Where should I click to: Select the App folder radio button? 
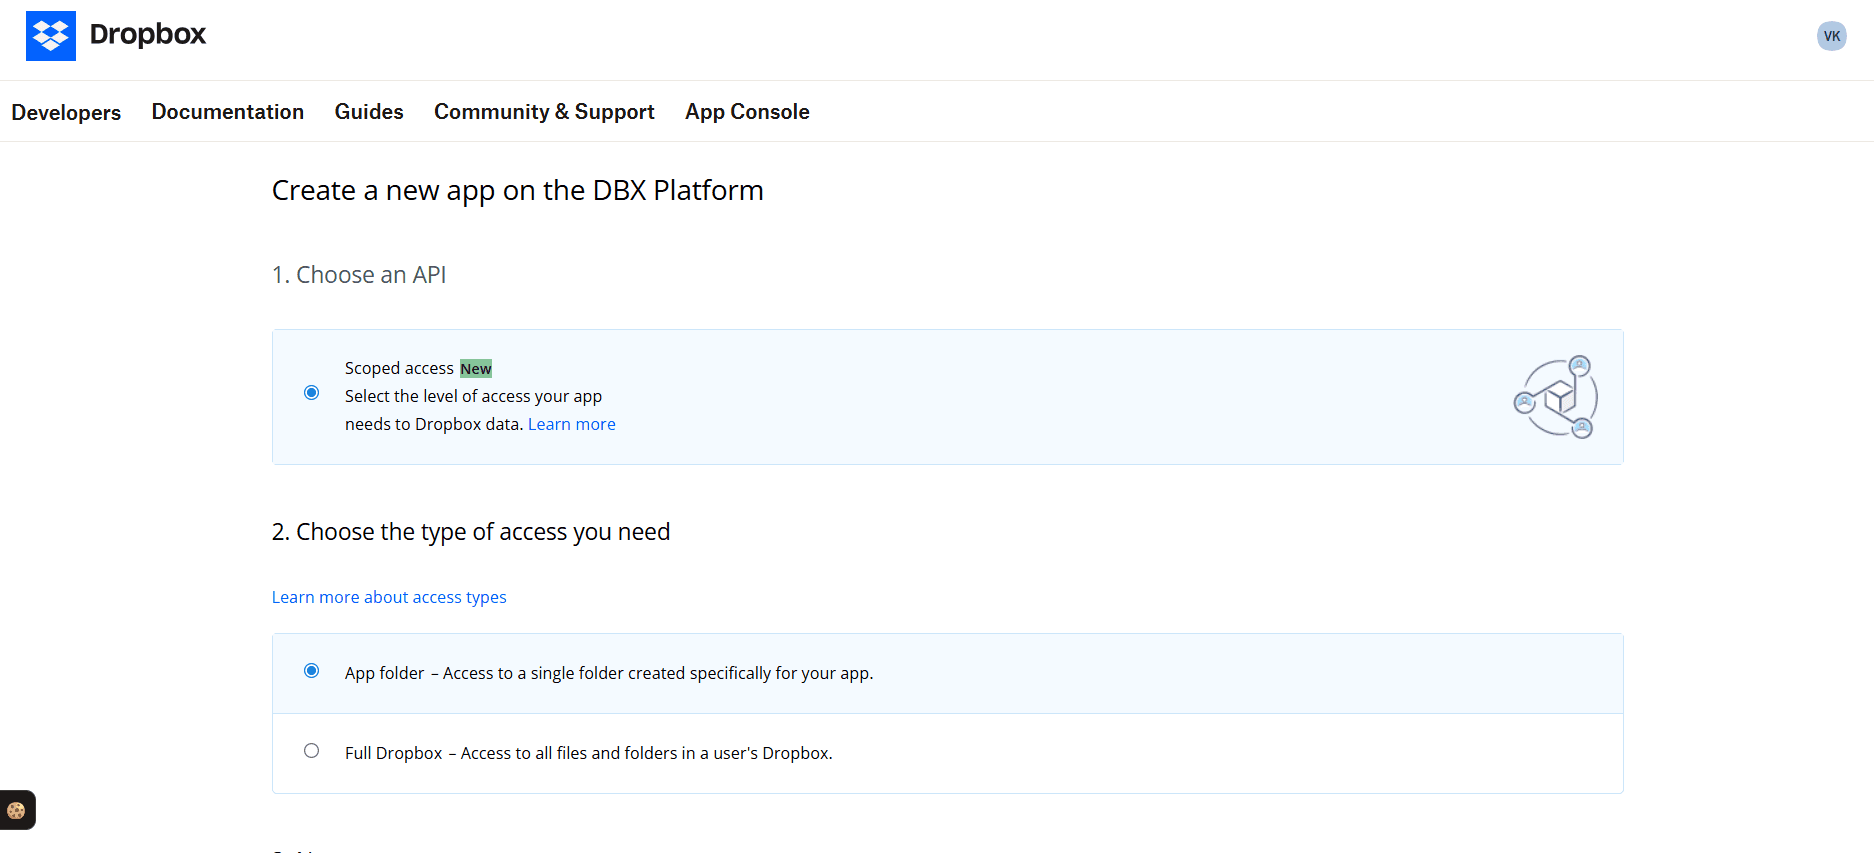coord(311,671)
